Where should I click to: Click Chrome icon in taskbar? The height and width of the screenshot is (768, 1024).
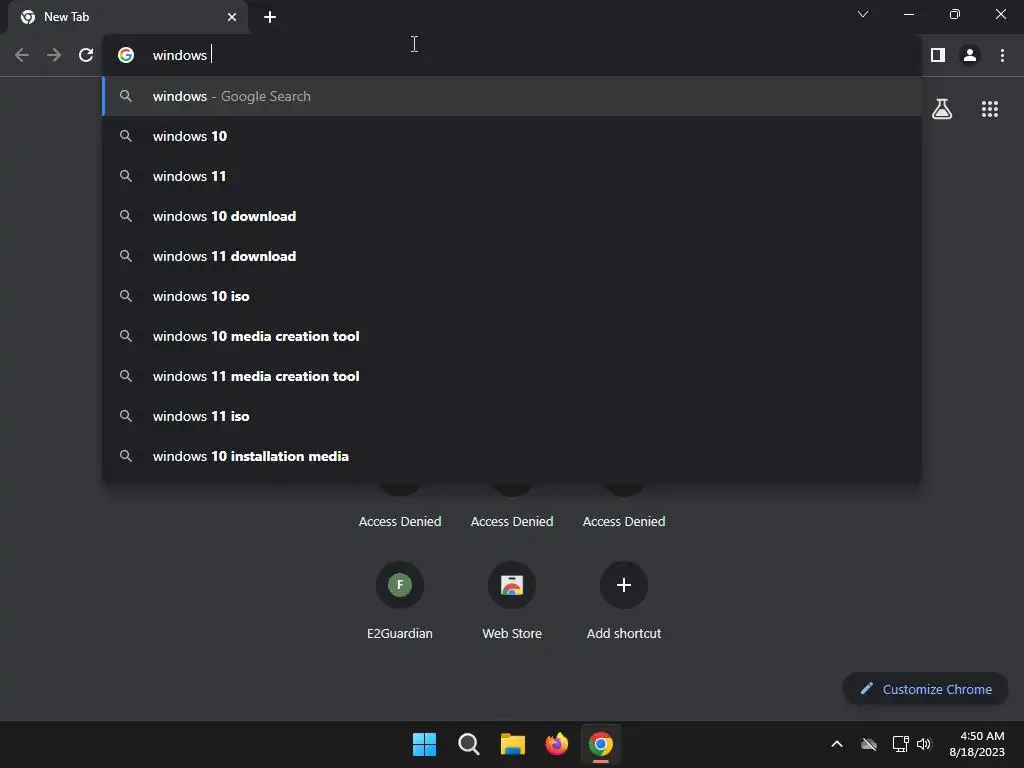point(601,744)
